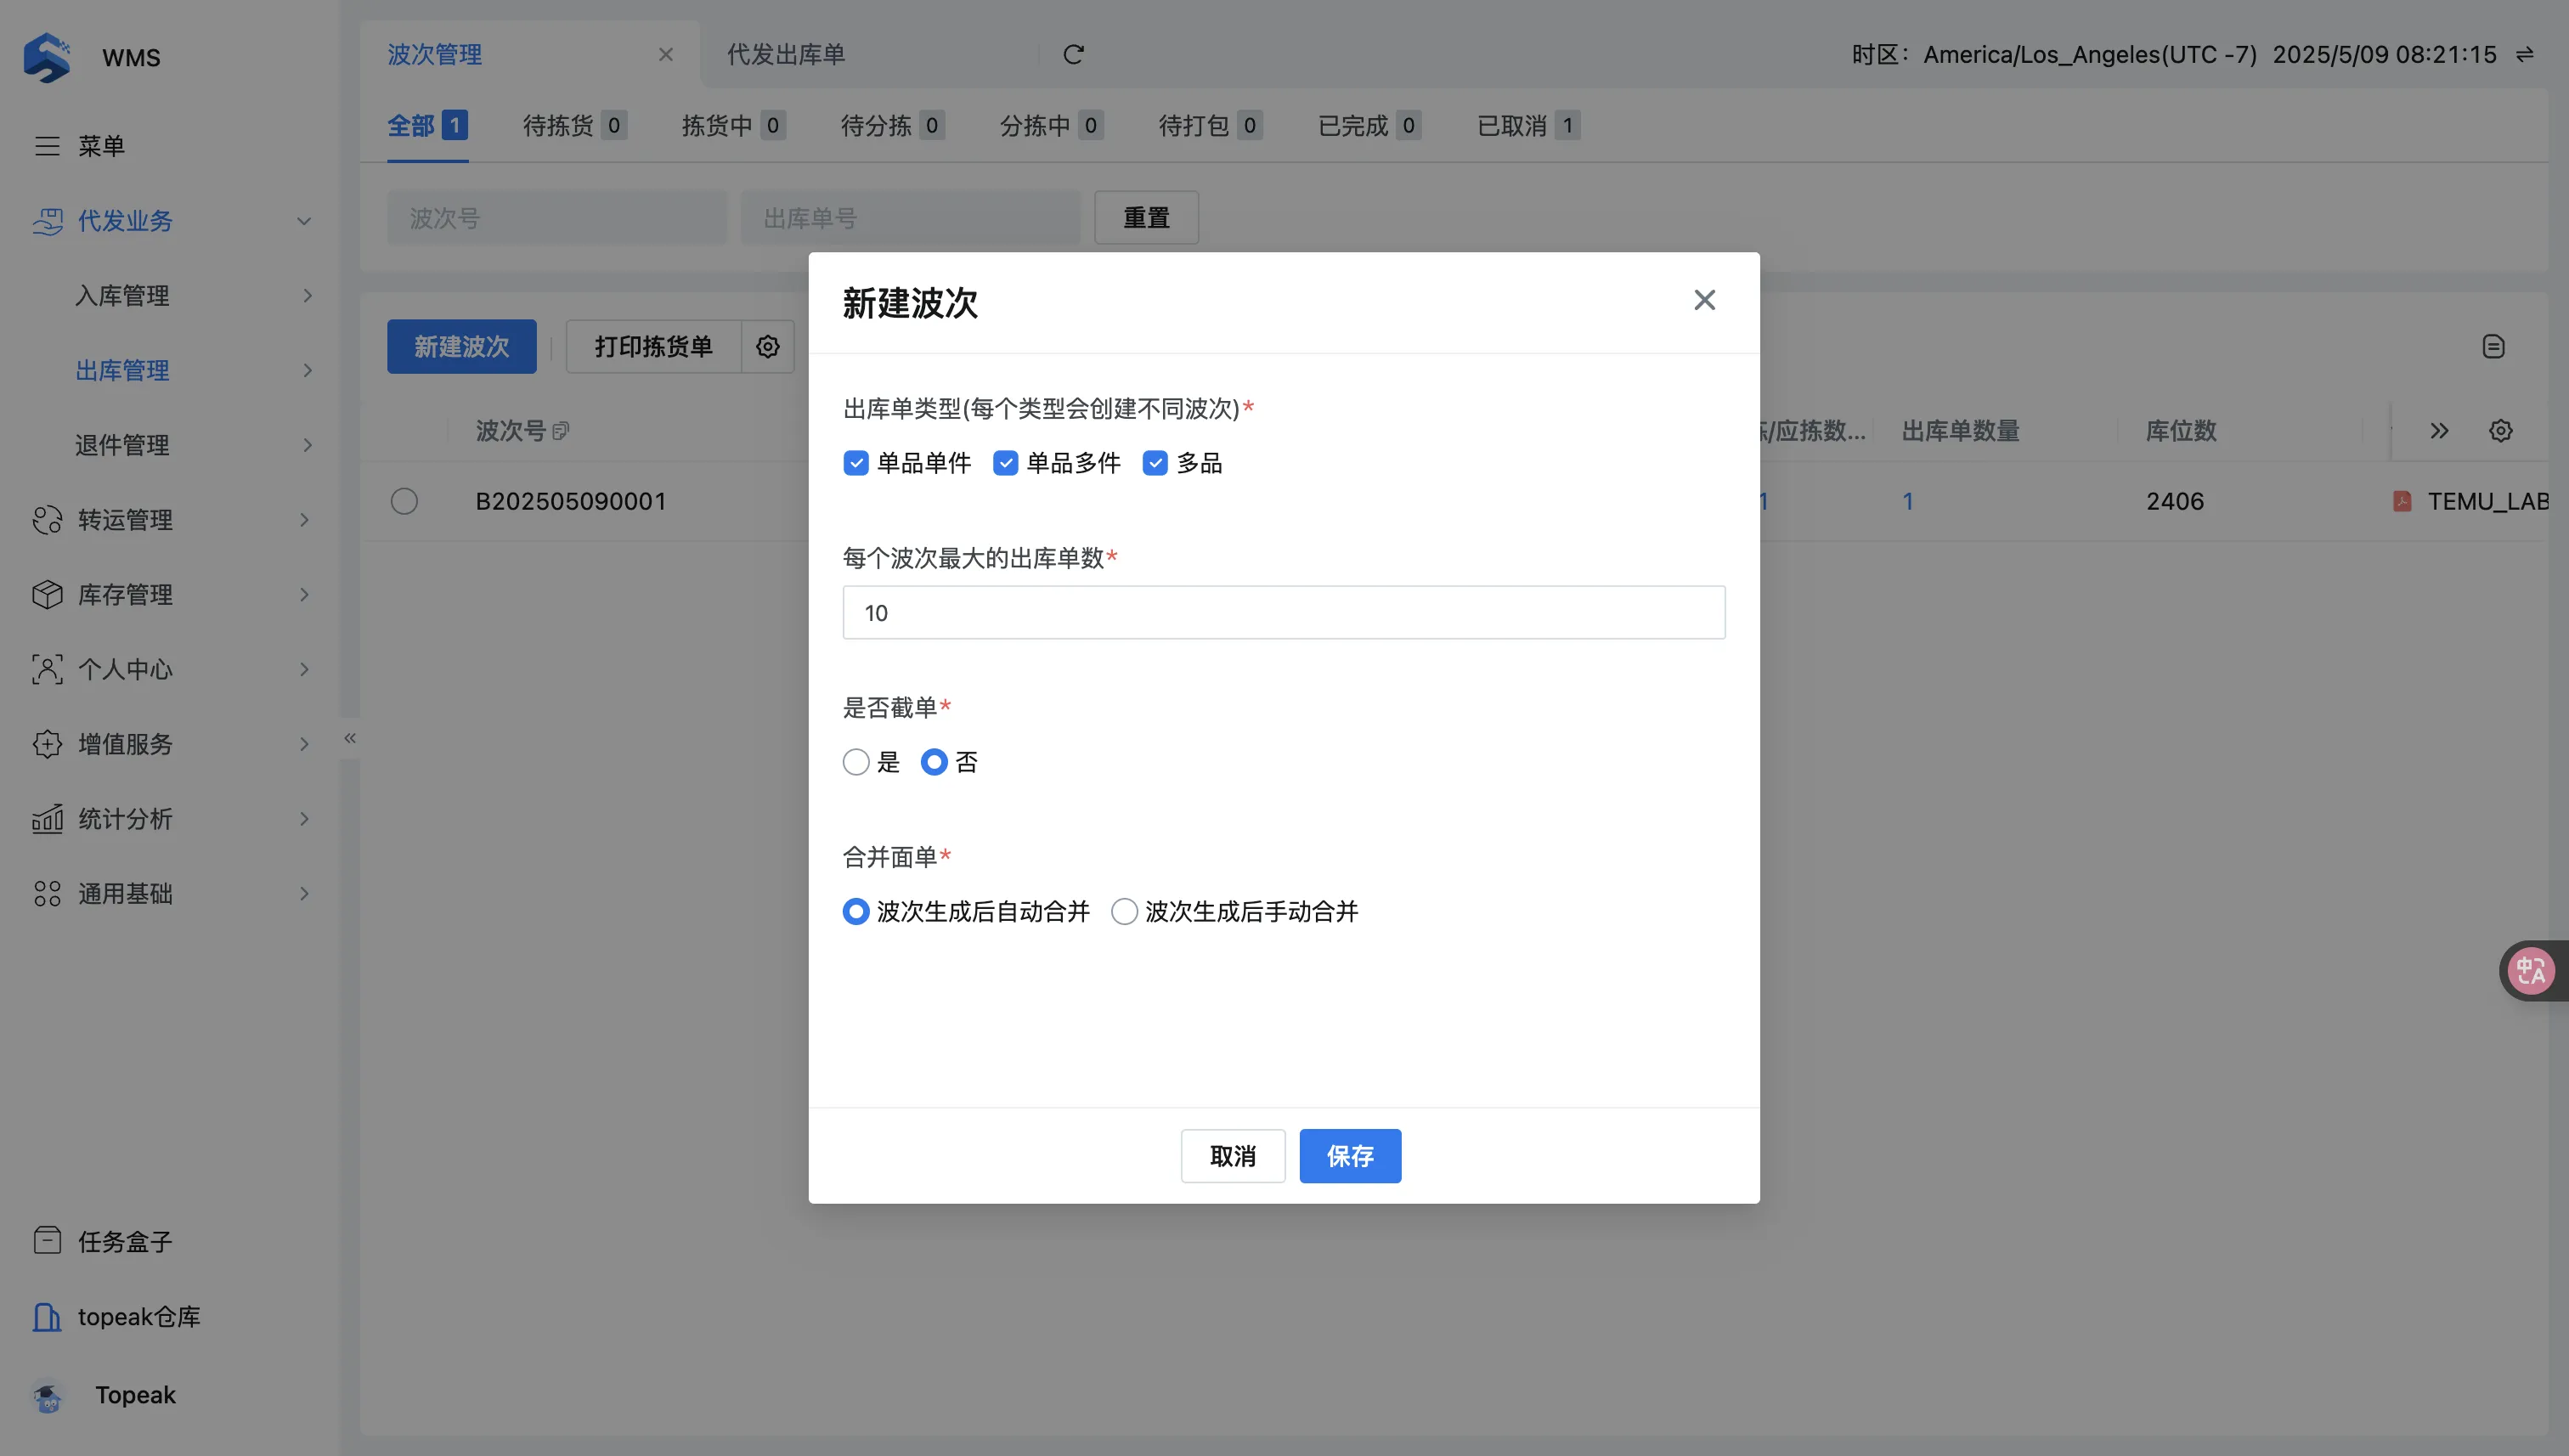2569x1456 pixels.
Task: Collapse the sidebar with double-chevron icon
Action: (x=350, y=738)
